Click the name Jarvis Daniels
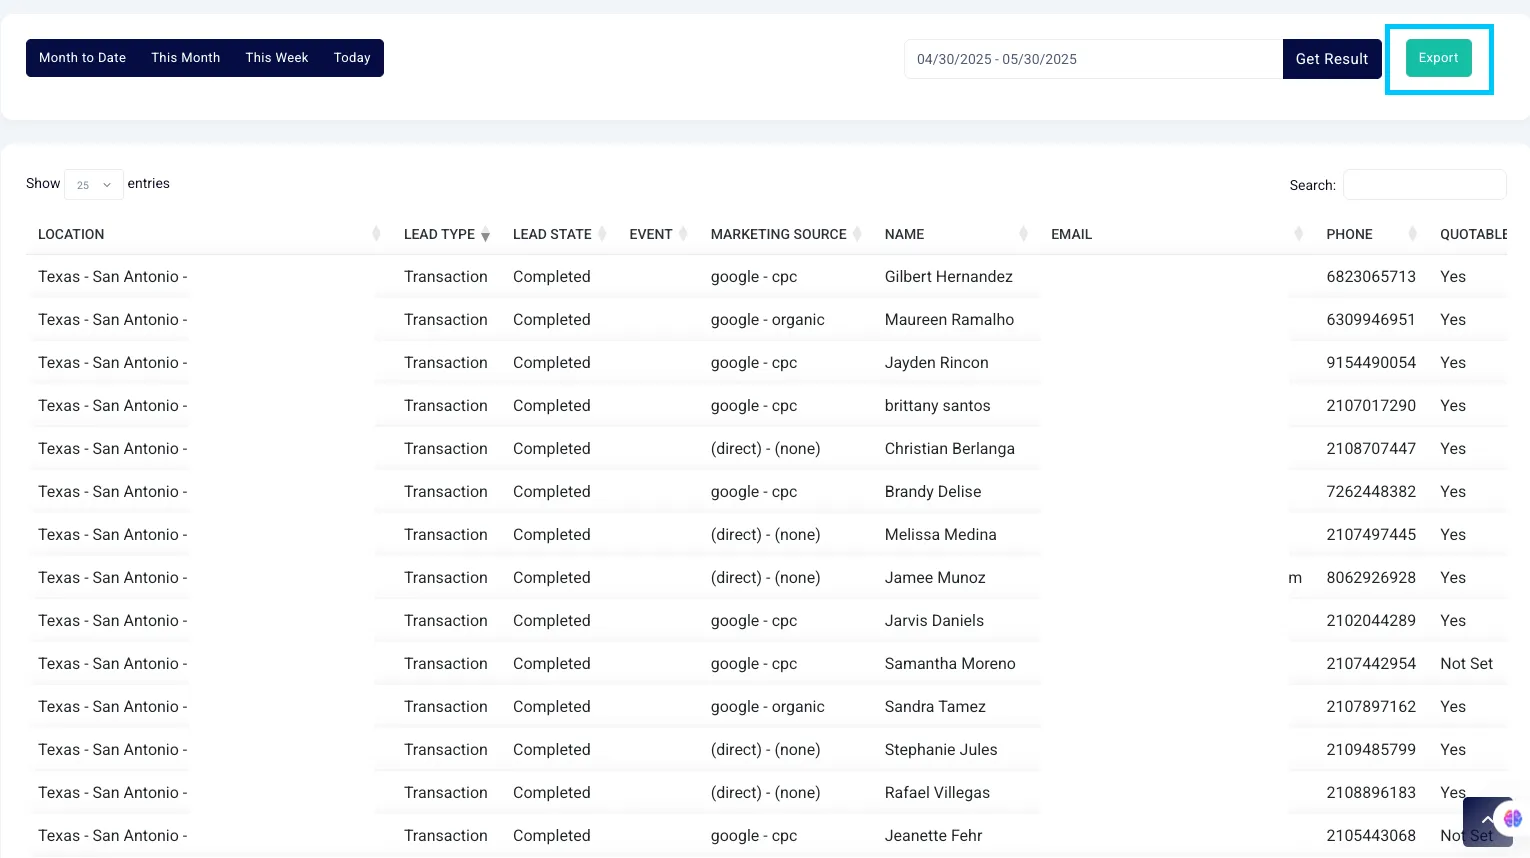The image size is (1530, 858). (934, 621)
